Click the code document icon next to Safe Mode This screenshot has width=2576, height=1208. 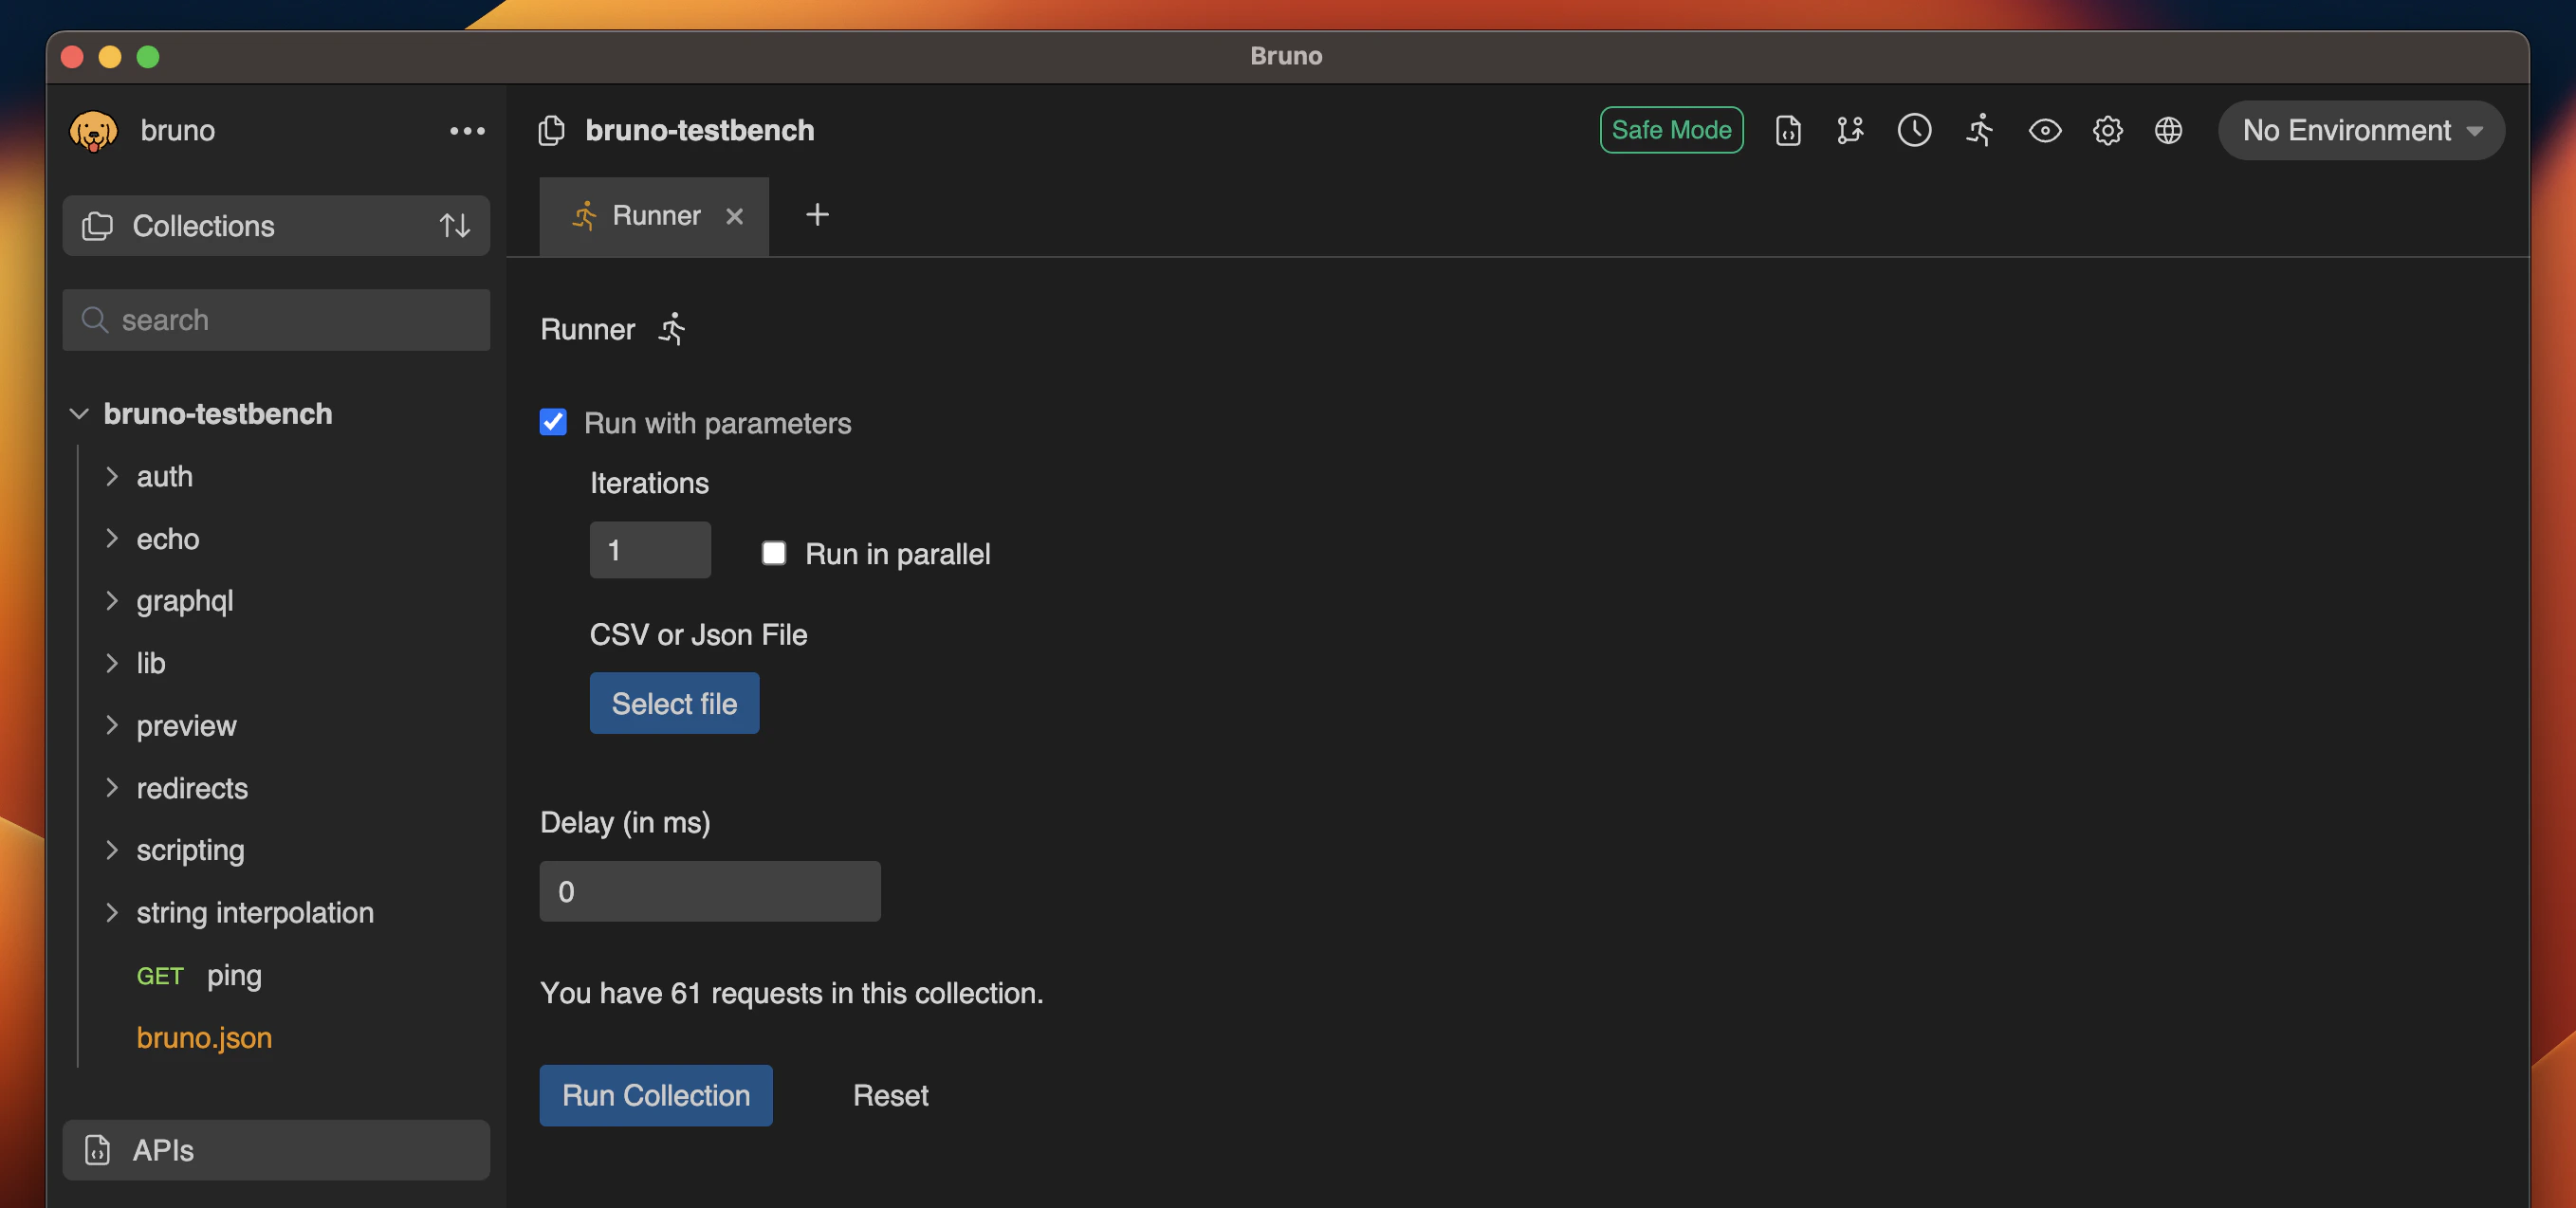[x=1788, y=130]
